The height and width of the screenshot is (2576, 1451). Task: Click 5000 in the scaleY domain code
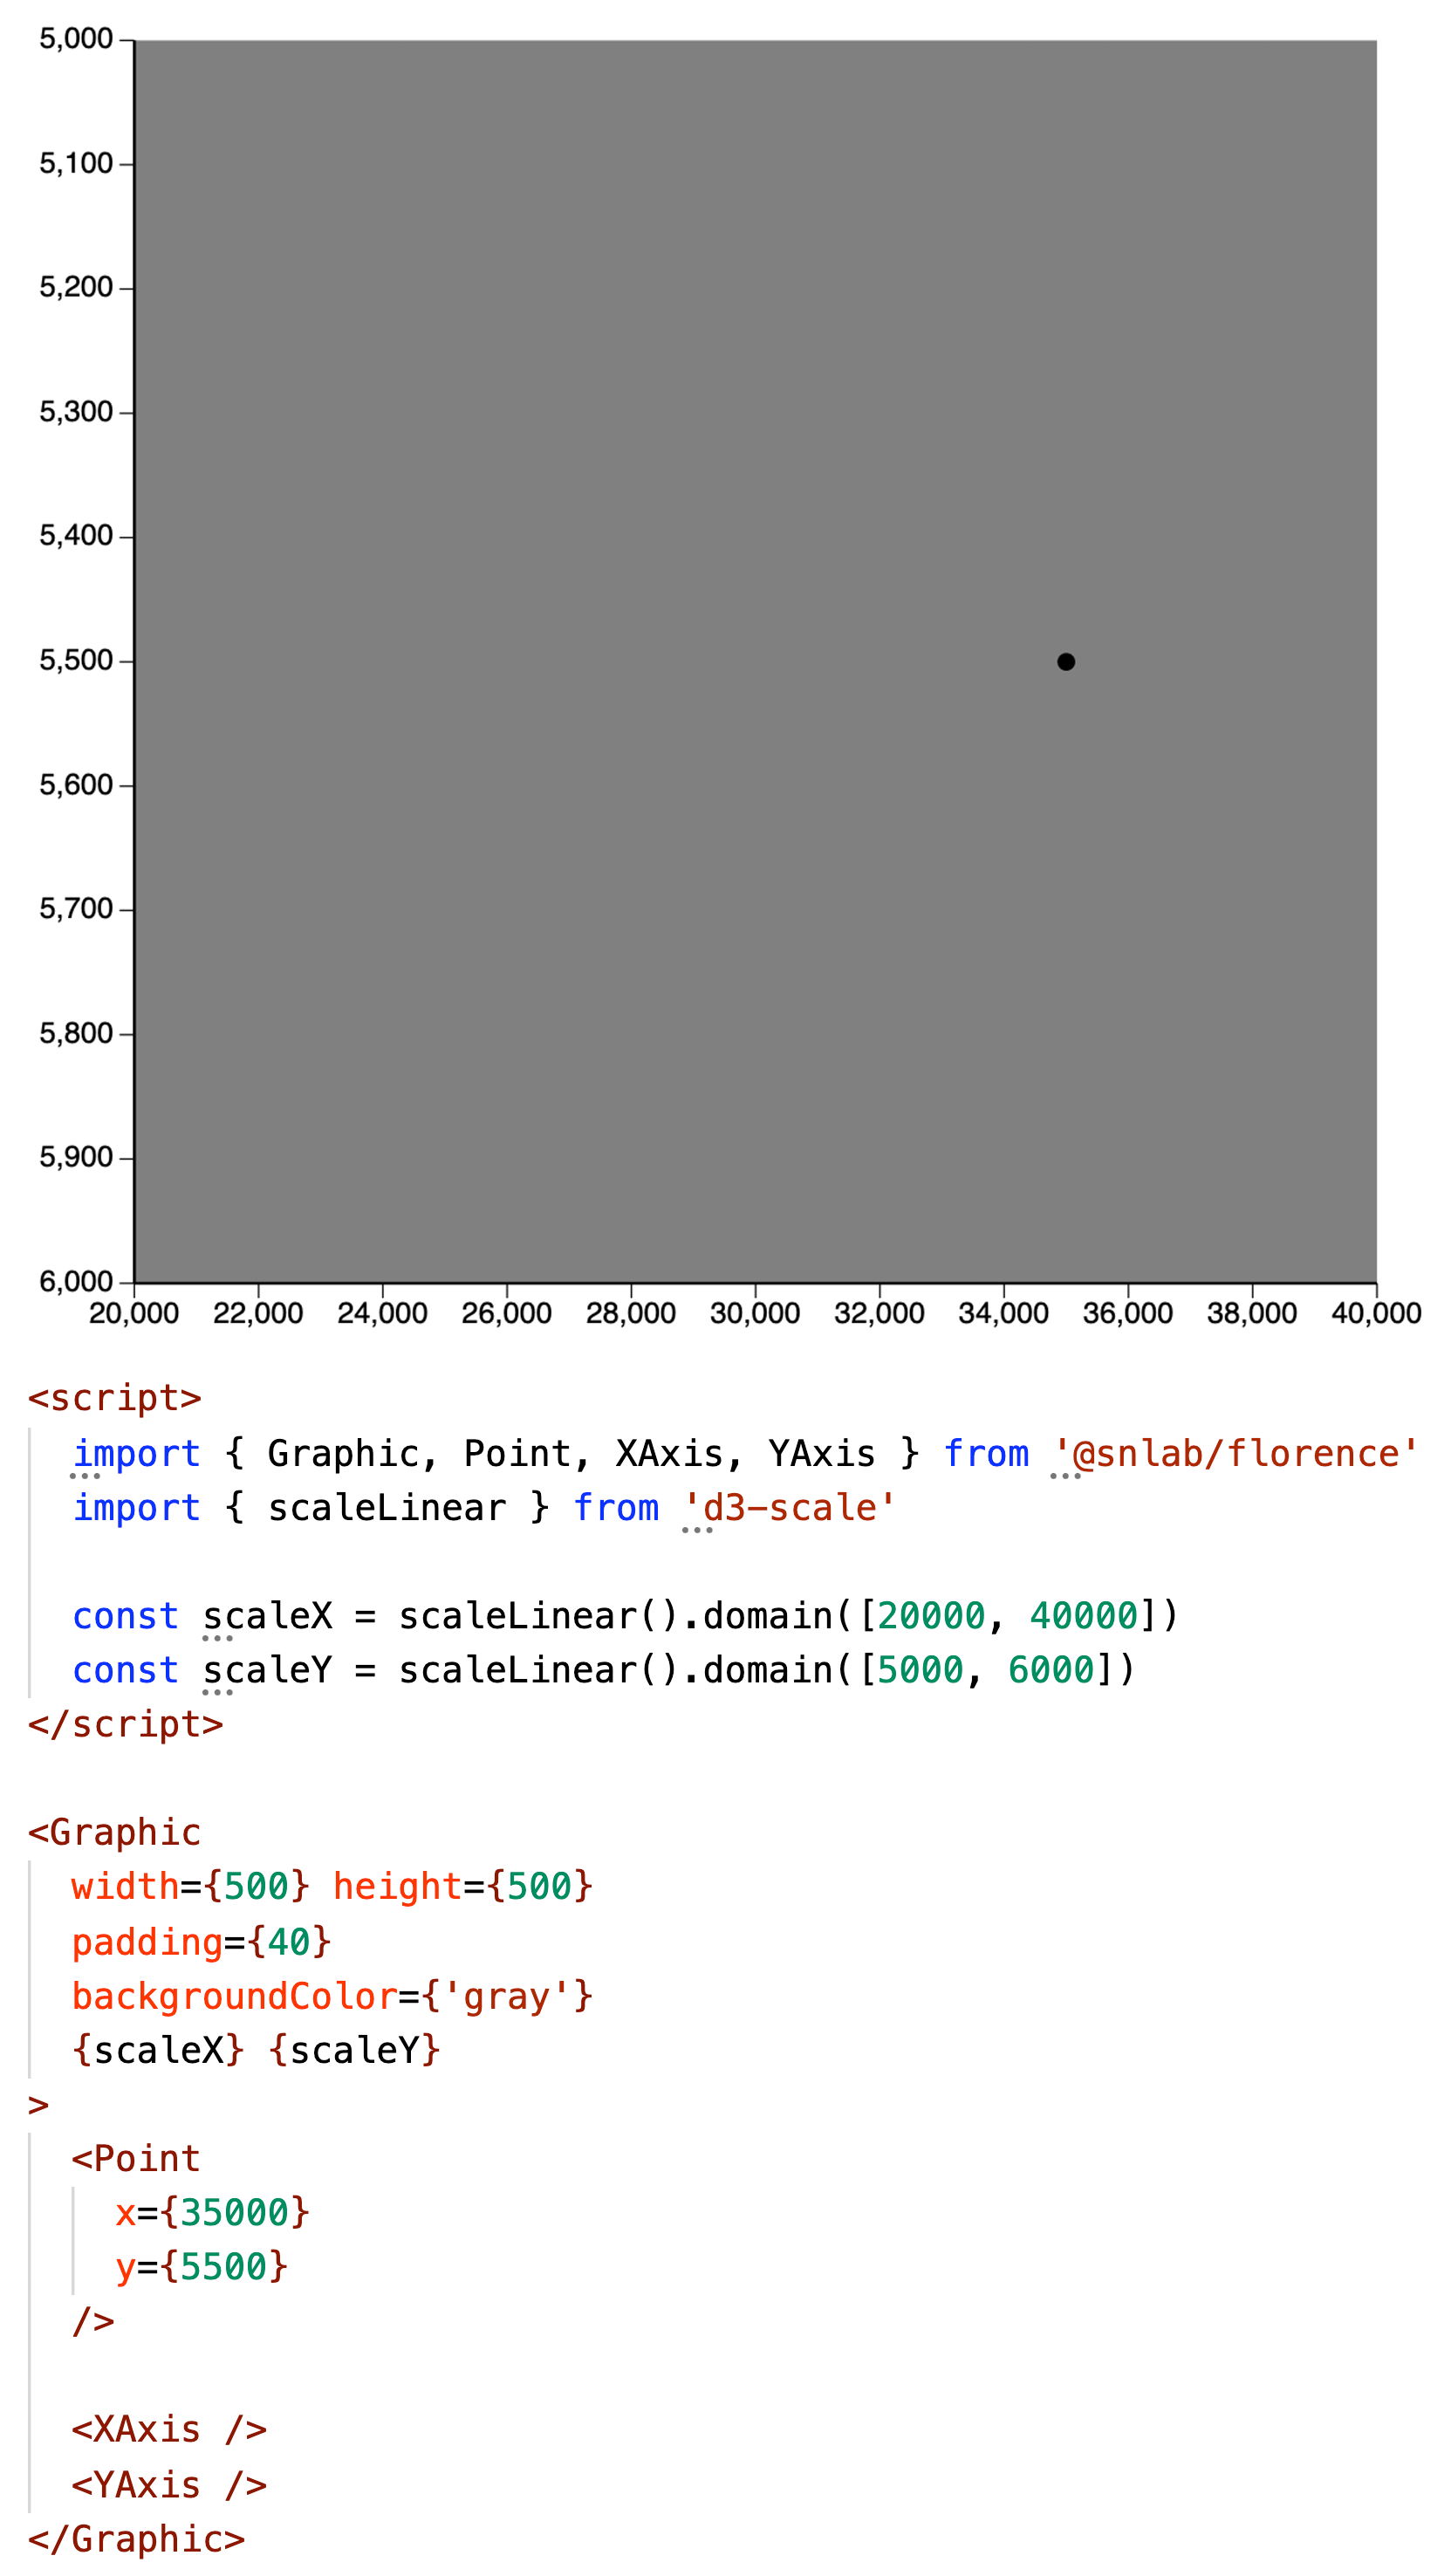(920, 1669)
